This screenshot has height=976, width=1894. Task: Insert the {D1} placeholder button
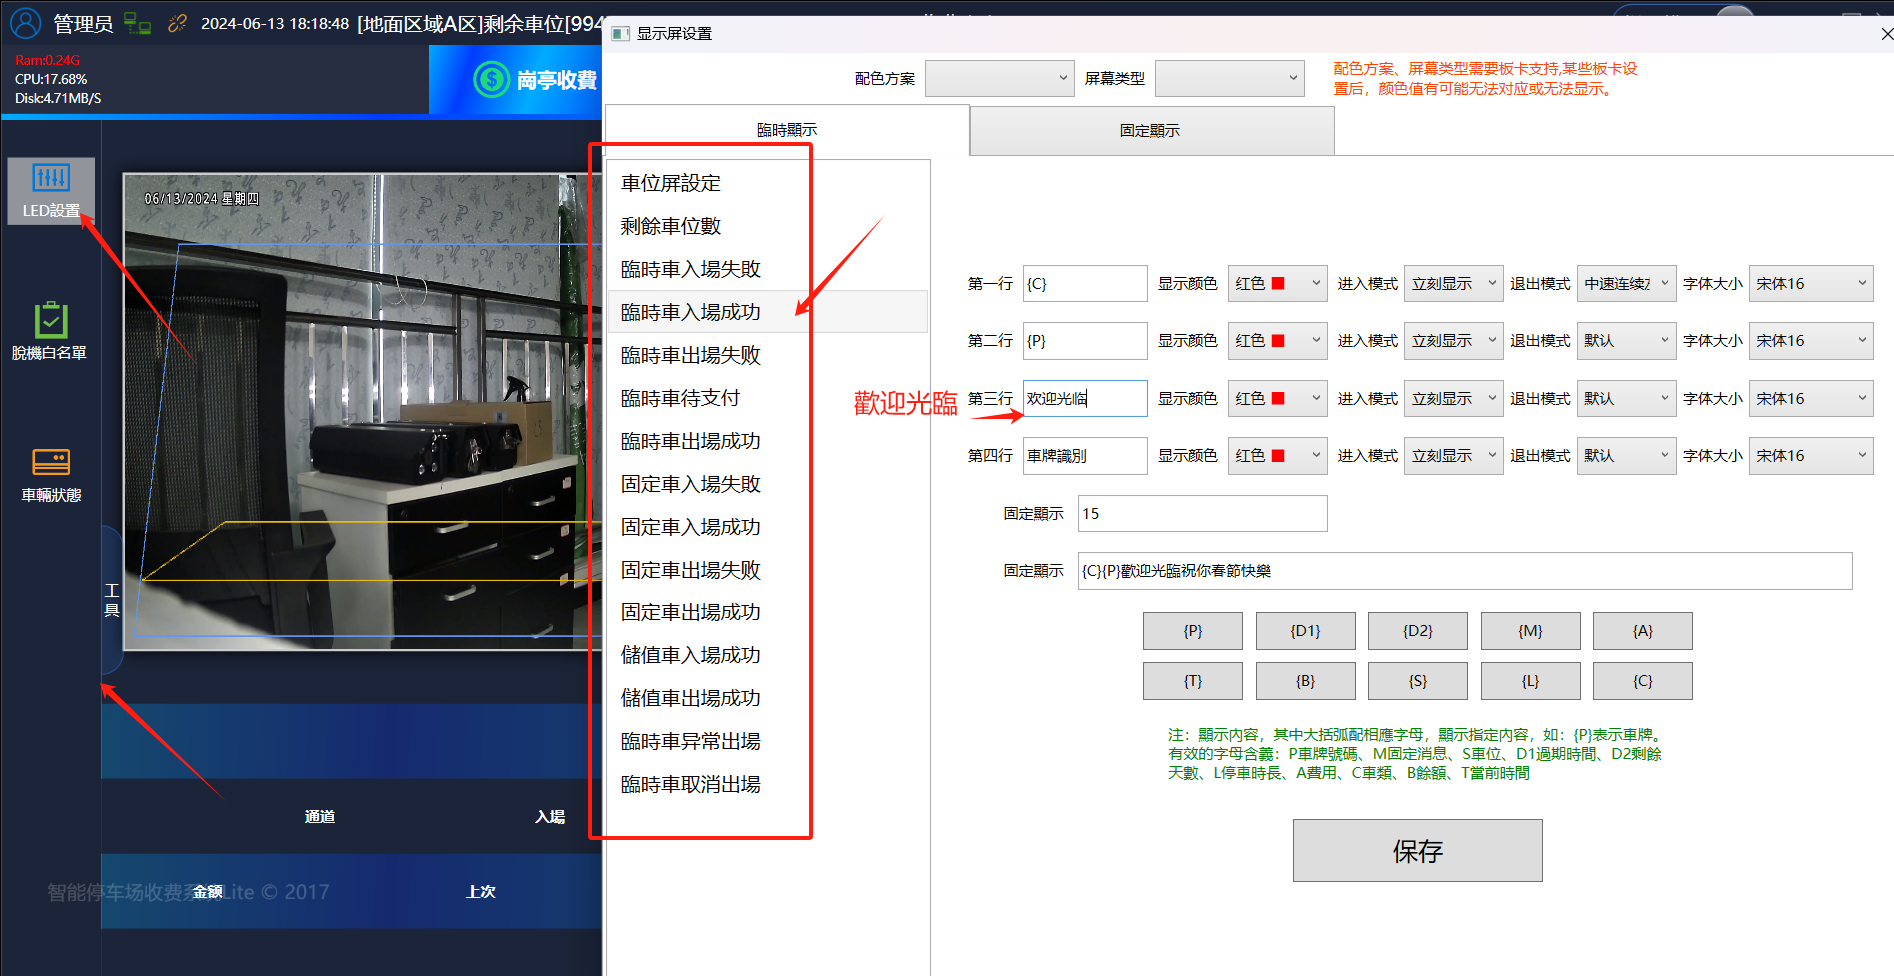click(x=1305, y=631)
